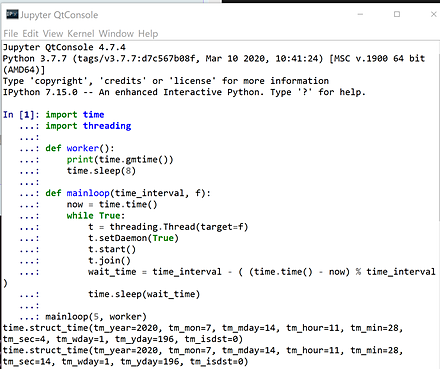
Task: Open the Window menu
Action: click(116, 34)
